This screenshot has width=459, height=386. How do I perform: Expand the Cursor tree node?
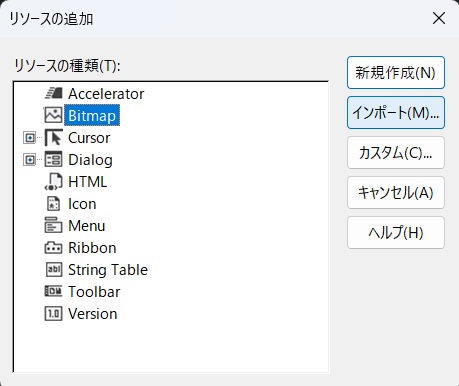[x=30, y=138]
